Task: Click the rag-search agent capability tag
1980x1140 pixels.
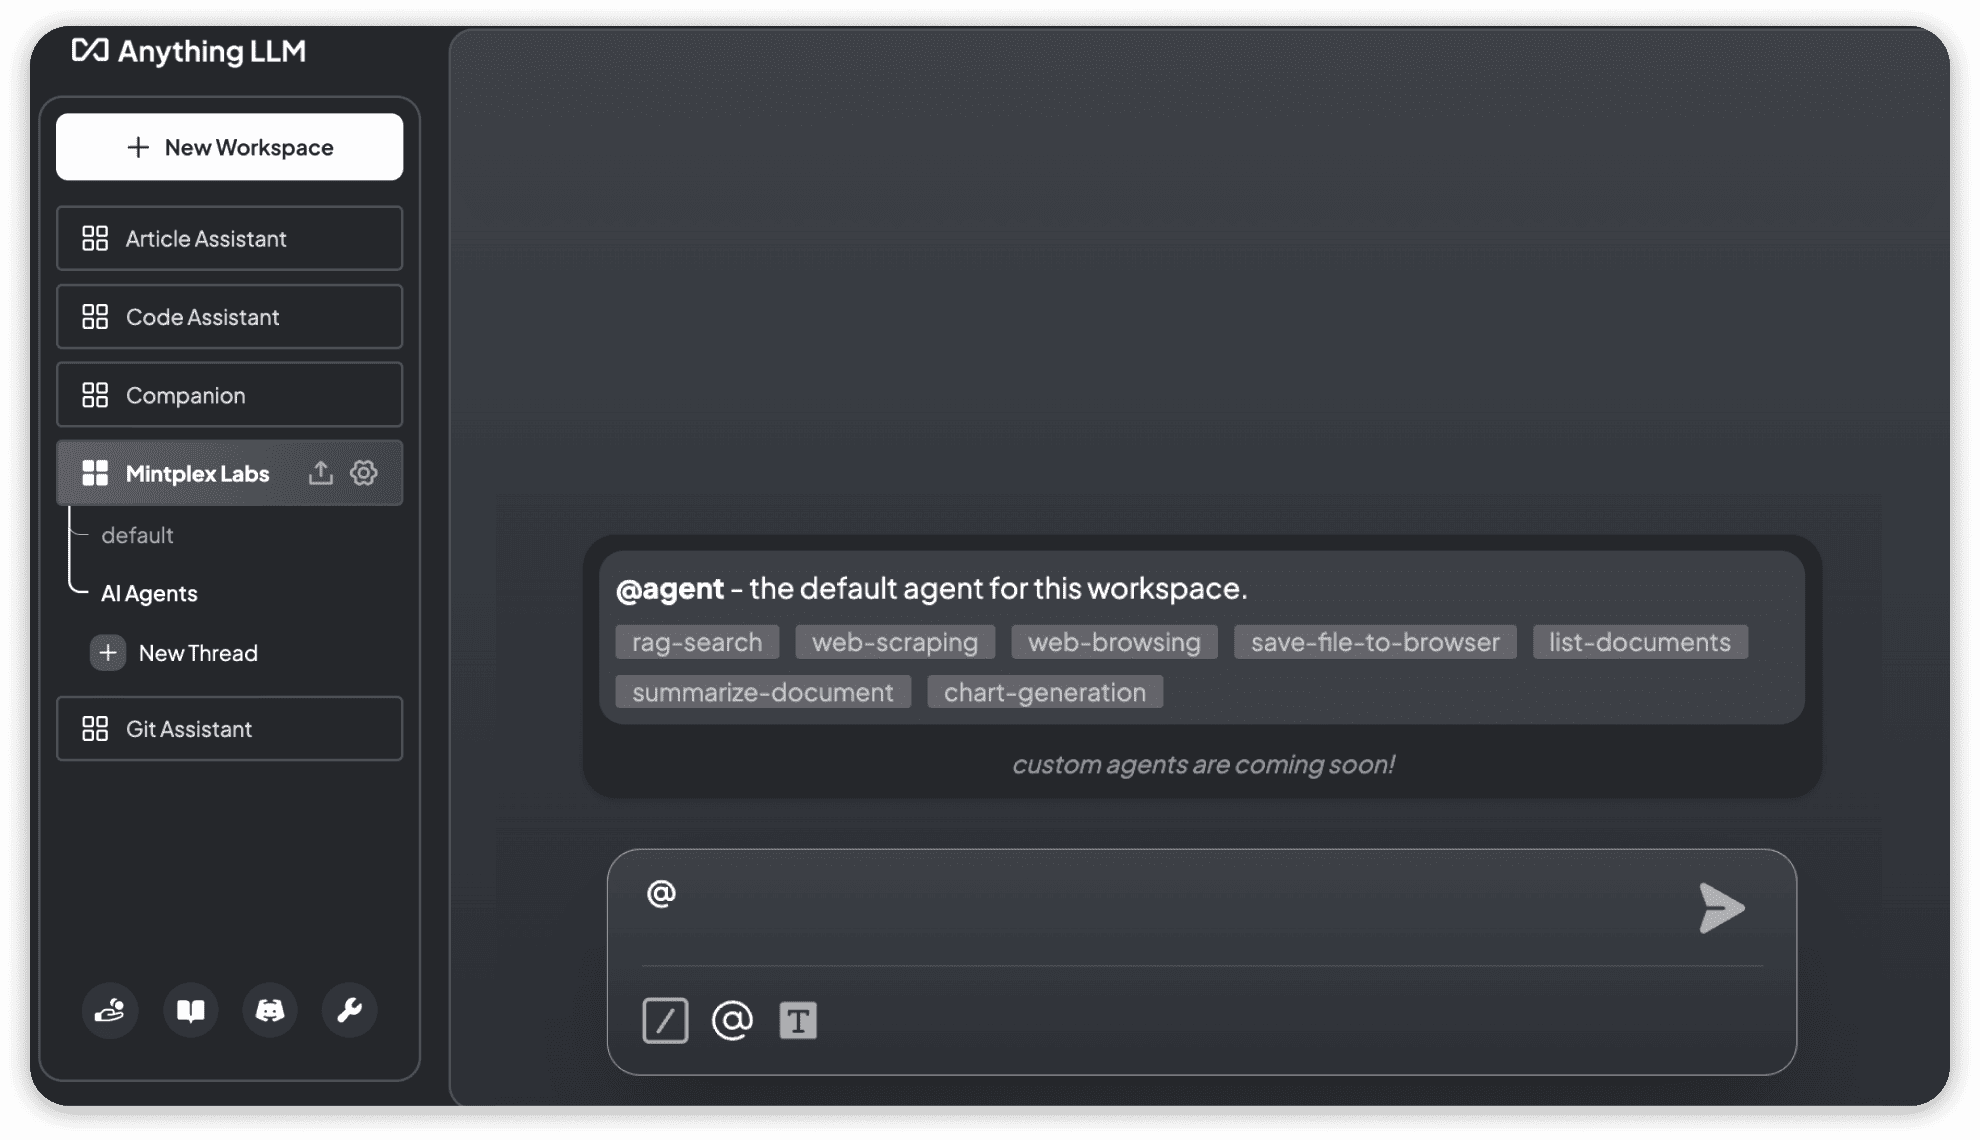Action: [696, 641]
